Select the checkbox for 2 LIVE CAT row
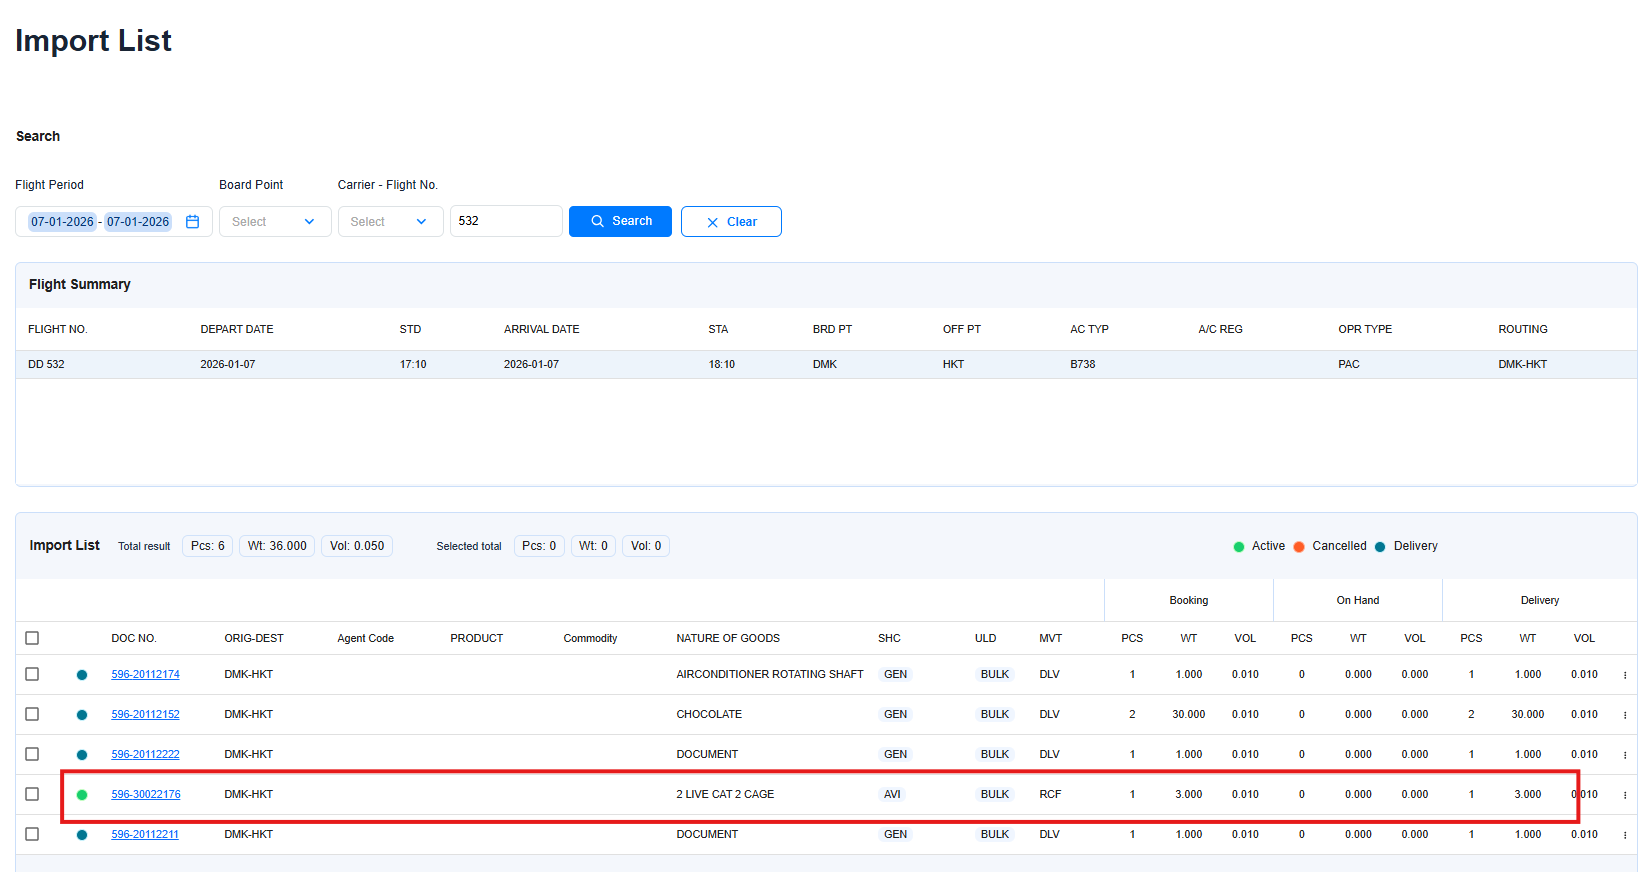Image resolution: width=1642 pixels, height=872 pixels. pos(32,794)
